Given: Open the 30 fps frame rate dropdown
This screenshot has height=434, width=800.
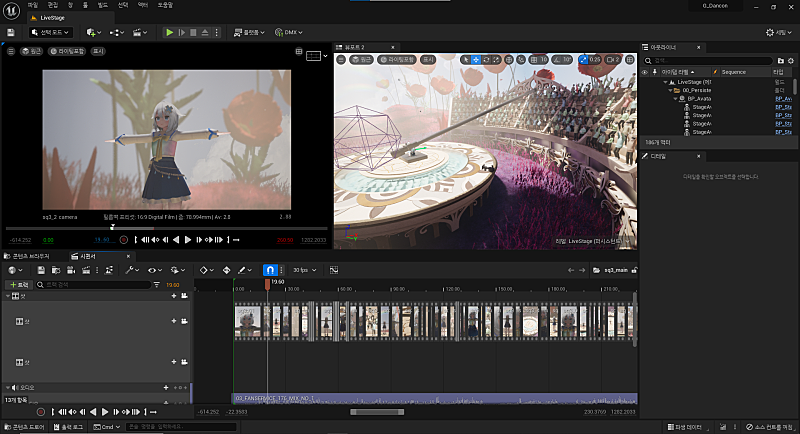Looking at the screenshot, I should point(304,270).
